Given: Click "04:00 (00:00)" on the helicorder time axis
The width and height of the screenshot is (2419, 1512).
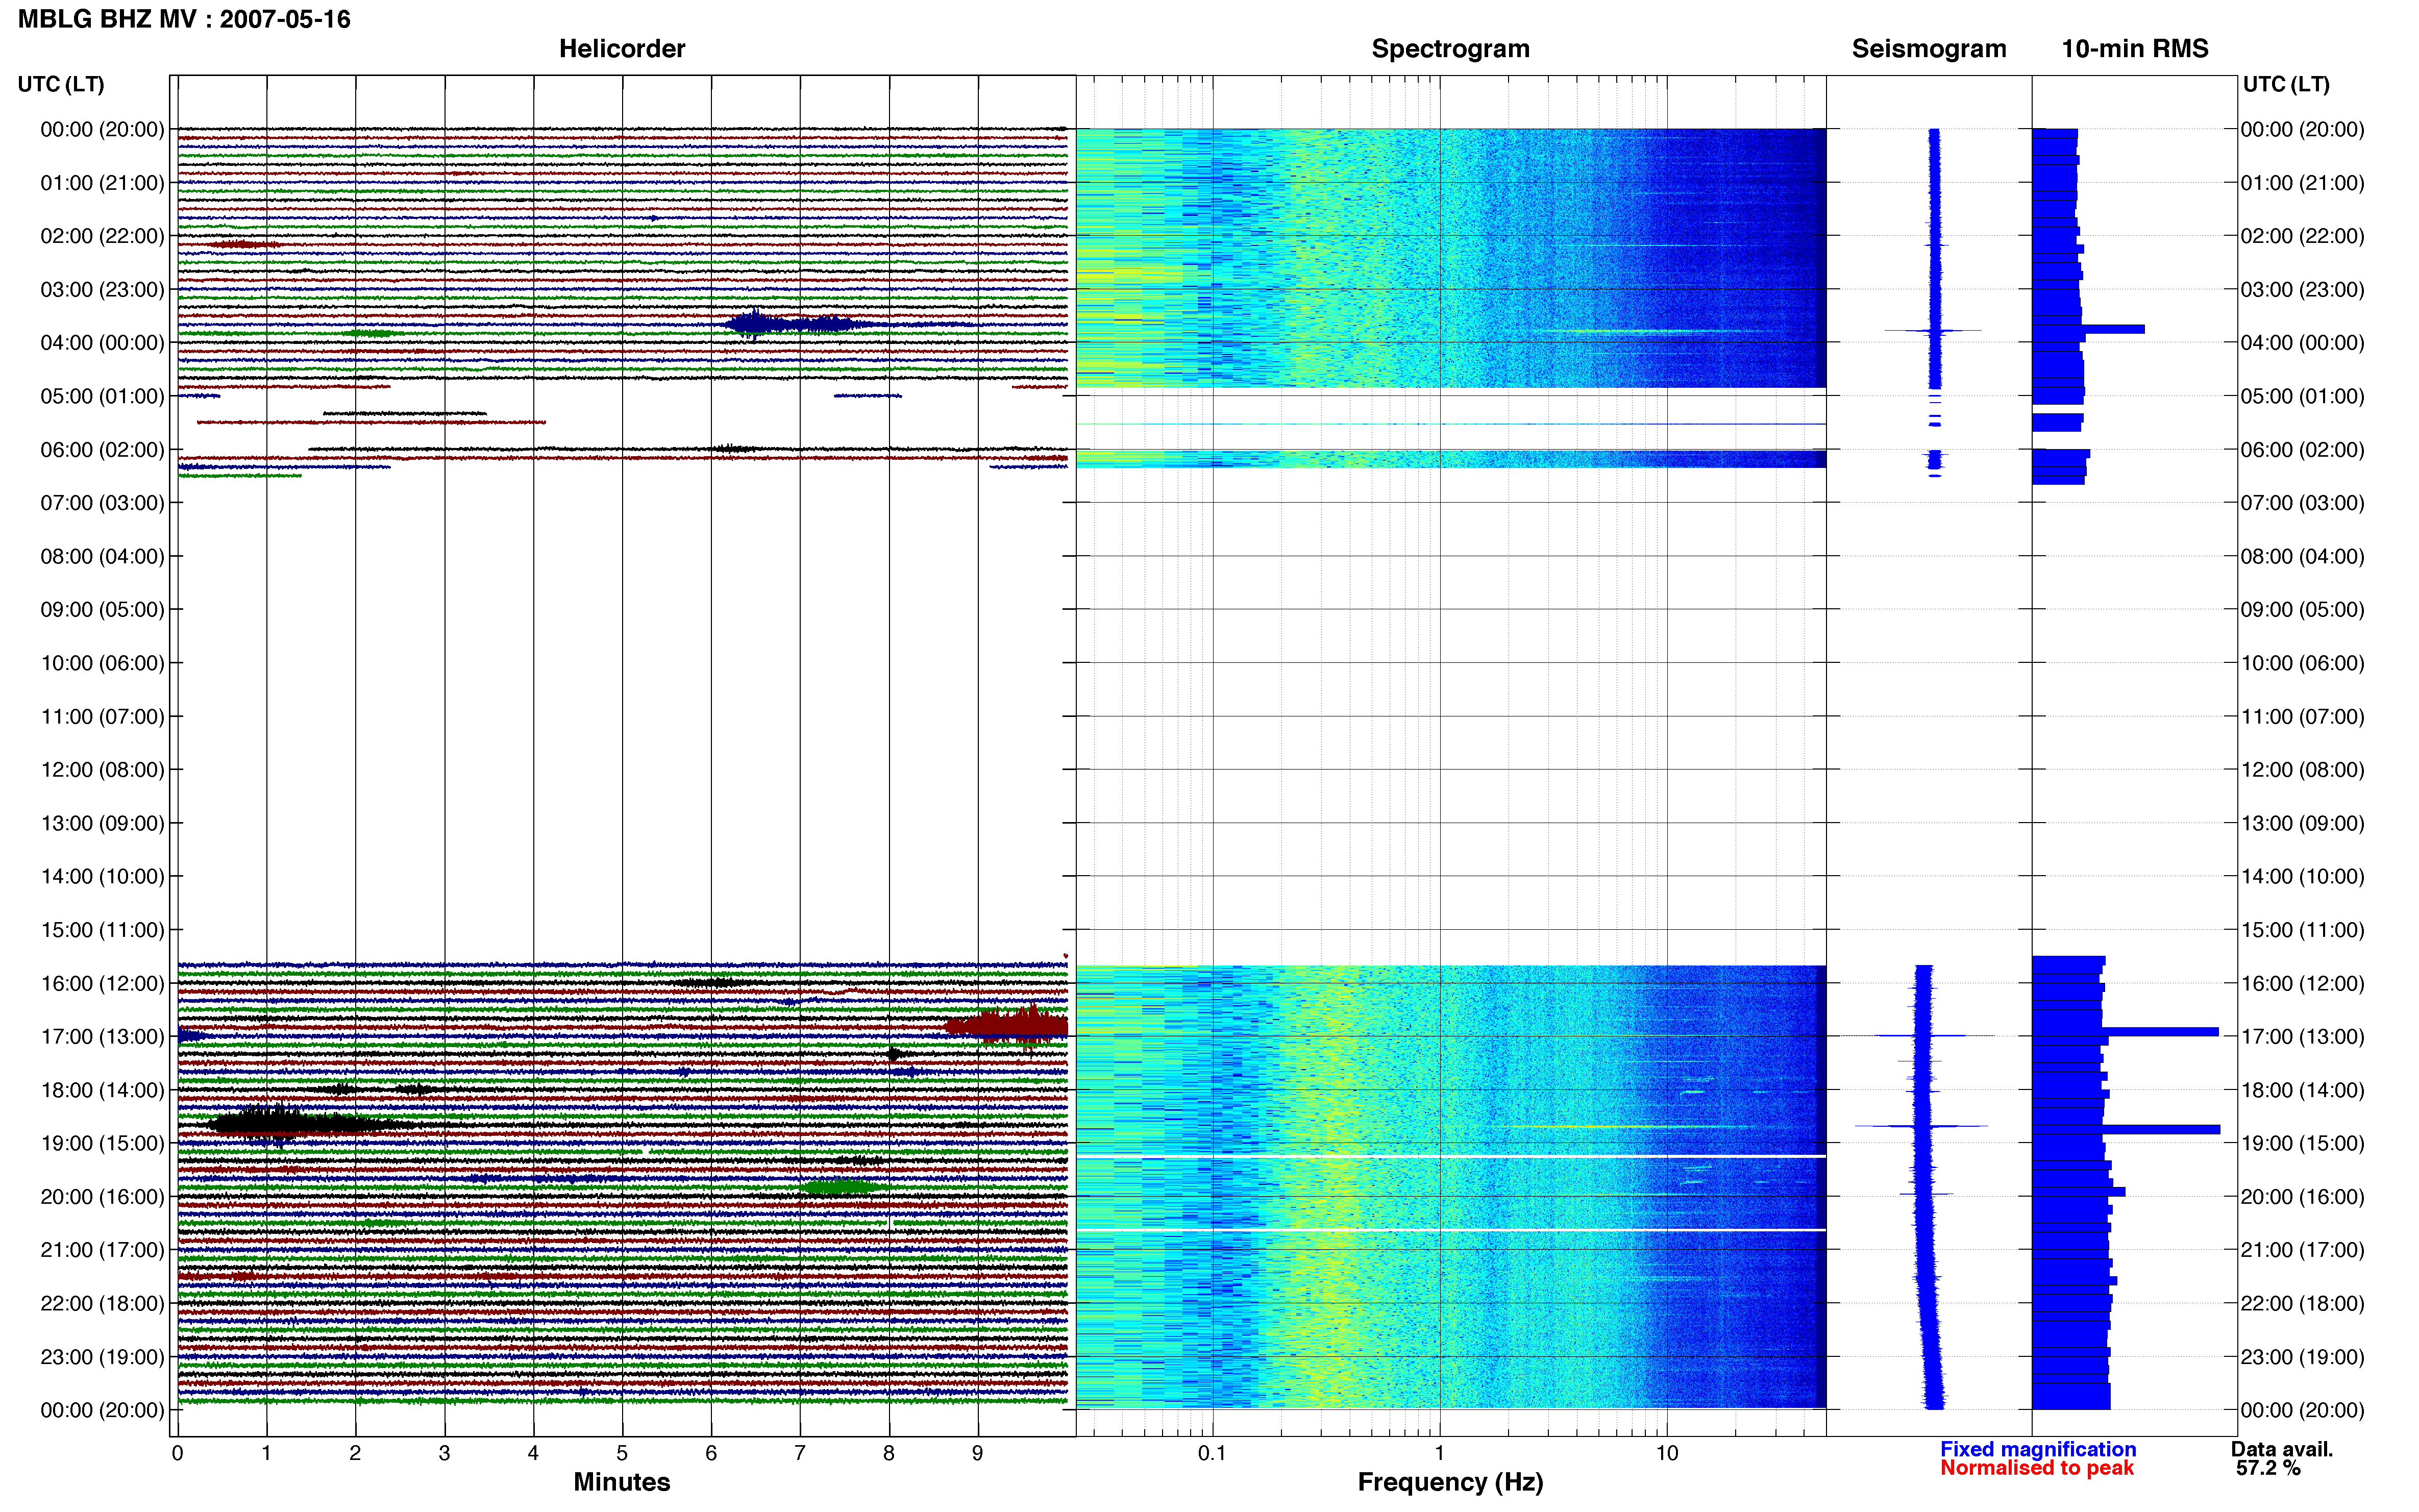Looking at the screenshot, I should pos(102,343).
